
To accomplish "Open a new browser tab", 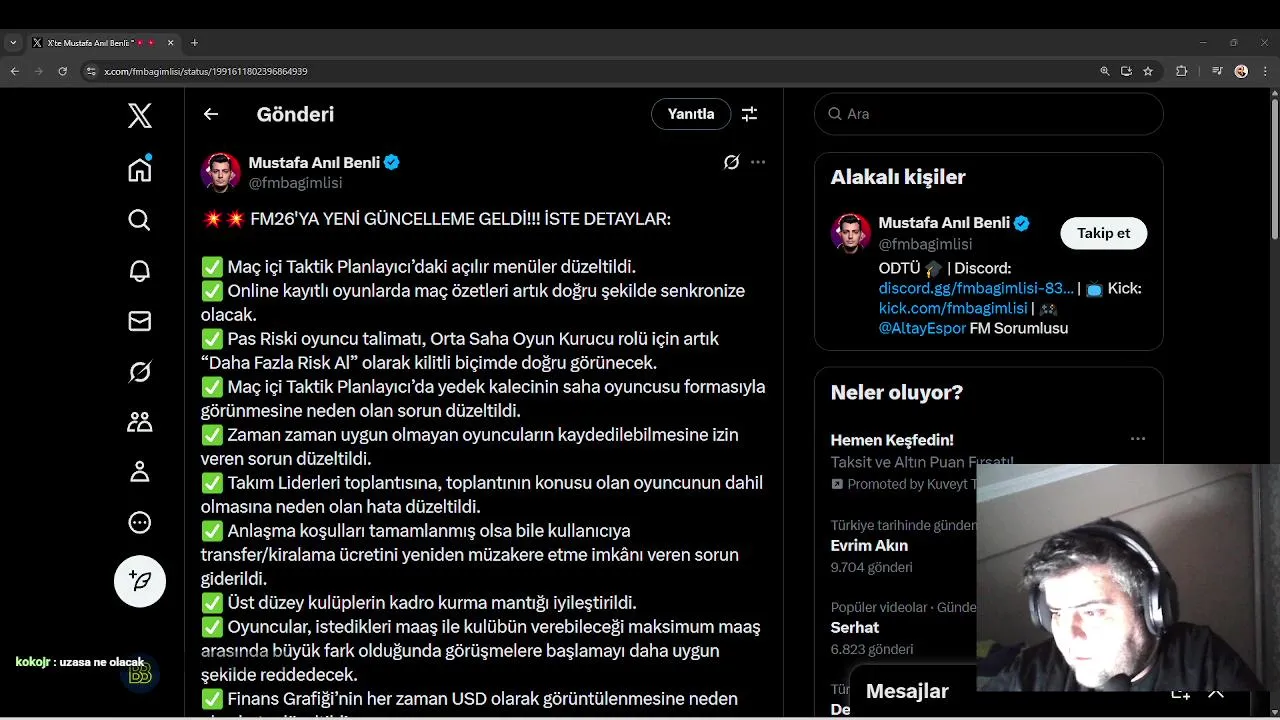I will [x=194, y=43].
